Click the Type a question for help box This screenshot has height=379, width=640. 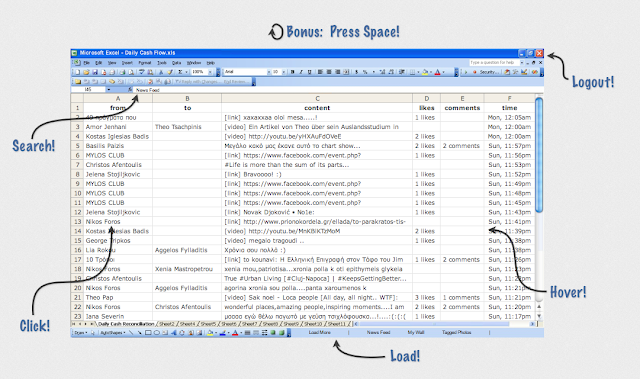(x=494, y=63)
